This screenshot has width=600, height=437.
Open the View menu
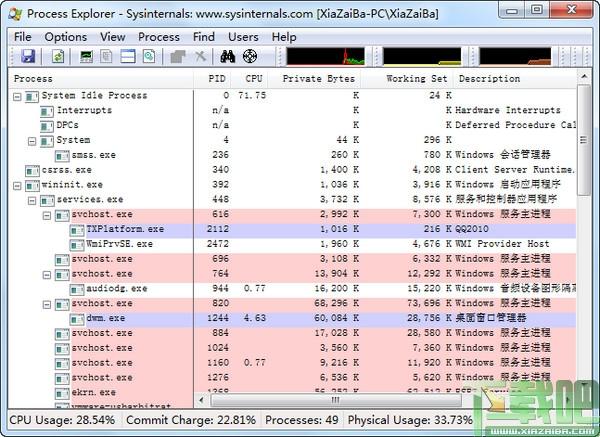112,37
